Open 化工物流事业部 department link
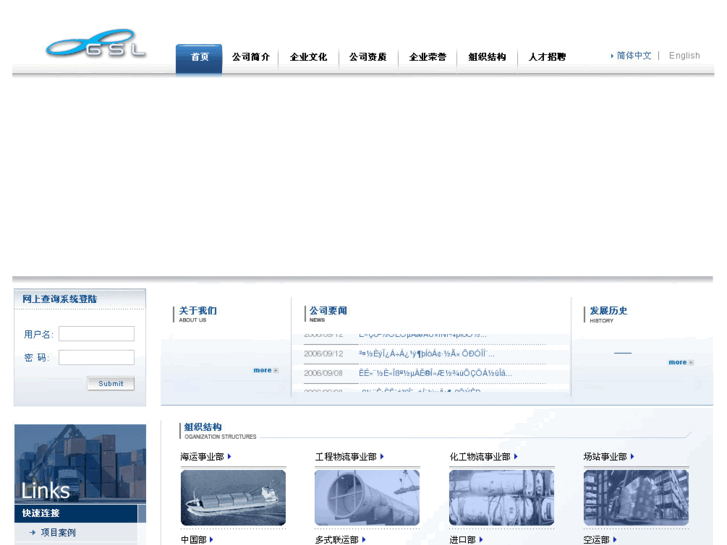The height and width of the screenshot is (545, 727). point(480,457)
